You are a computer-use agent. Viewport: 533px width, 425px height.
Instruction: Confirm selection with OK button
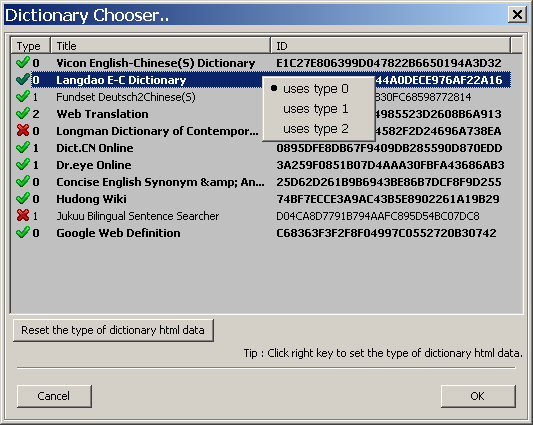point(478,396)
